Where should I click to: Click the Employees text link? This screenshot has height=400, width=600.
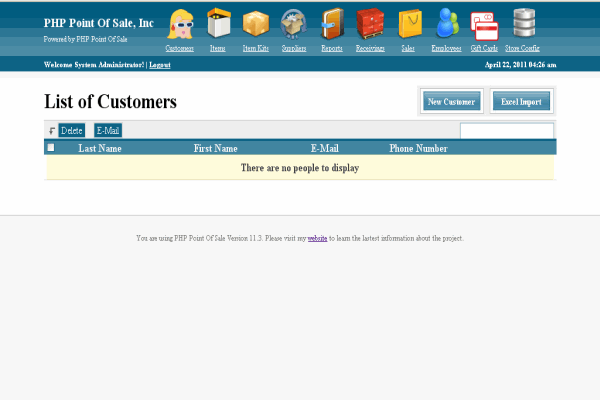click(x=446, y=48)
